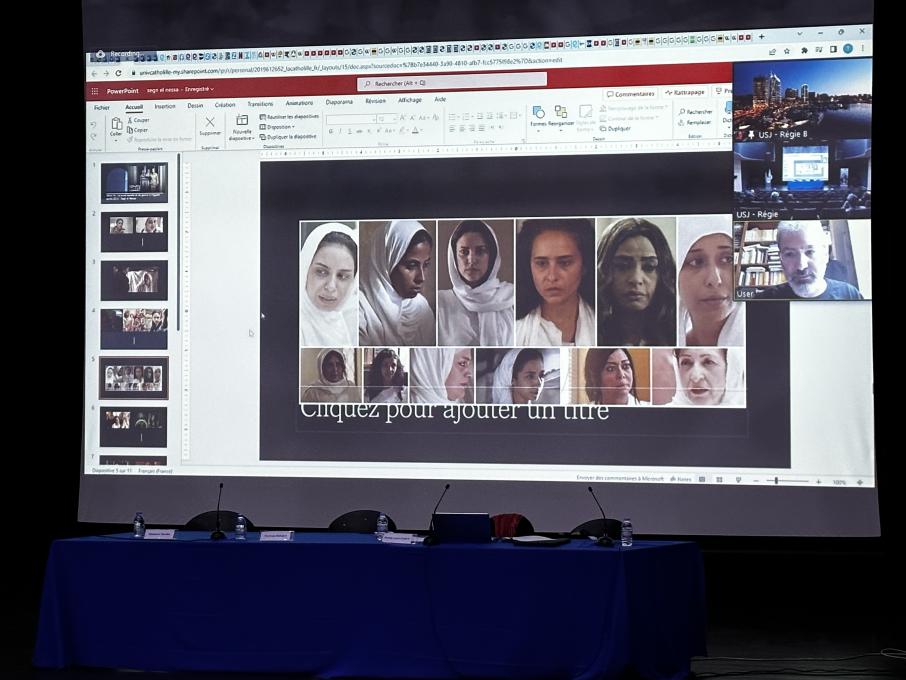Click Rechercher in the Édition group

coord(696,112)
